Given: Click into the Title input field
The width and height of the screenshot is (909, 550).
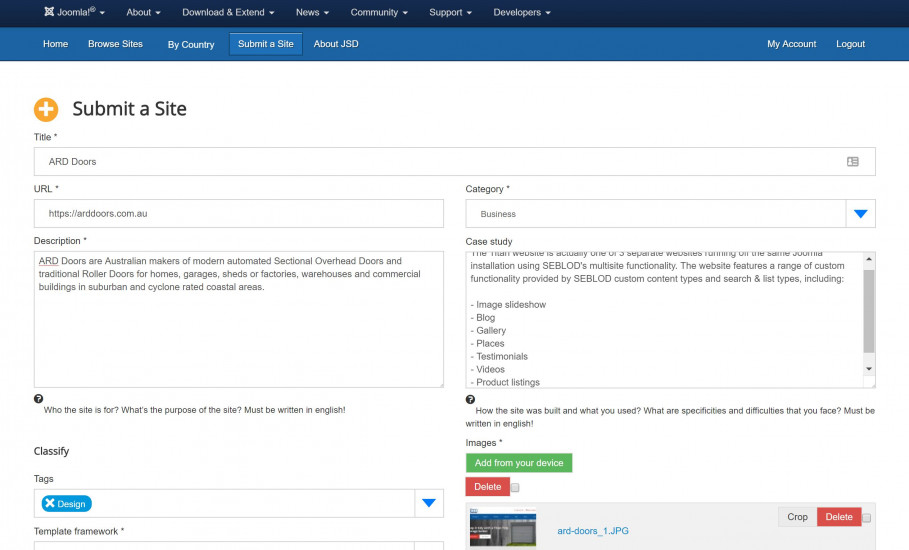Looking at the screenshot, I should point(454,162).
